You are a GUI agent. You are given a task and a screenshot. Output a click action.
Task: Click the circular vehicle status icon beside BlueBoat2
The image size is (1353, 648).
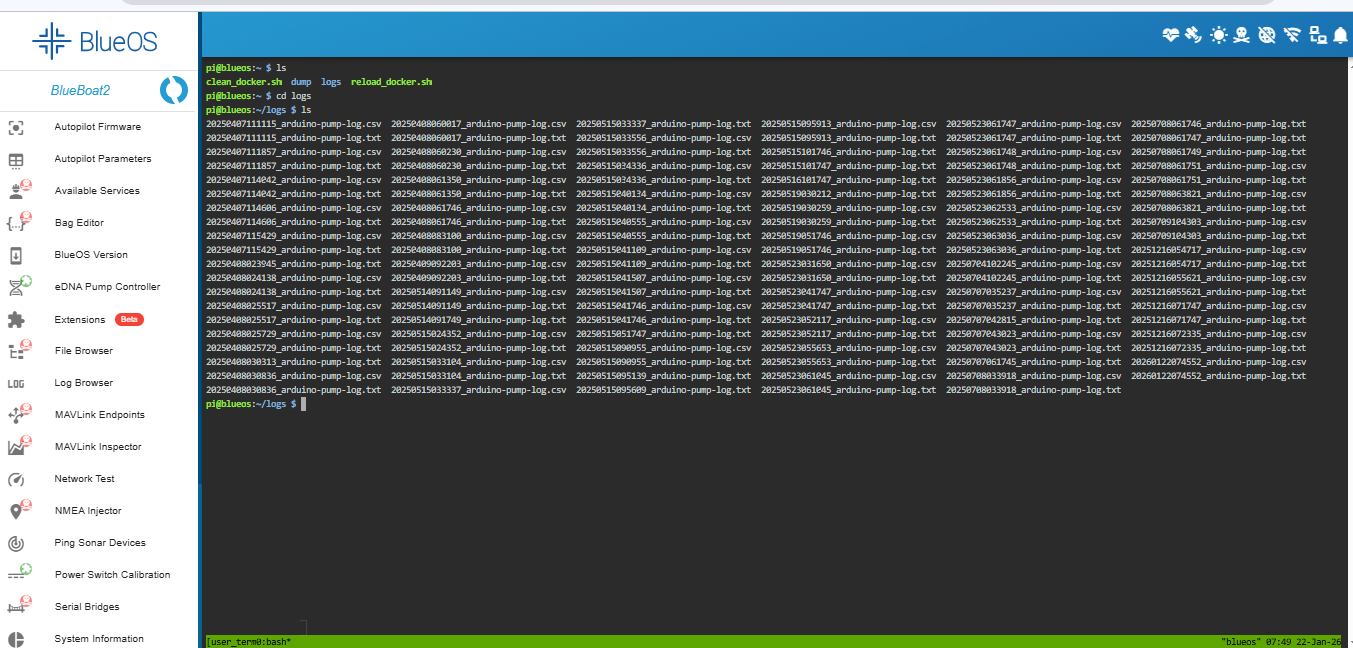point(174,90)
